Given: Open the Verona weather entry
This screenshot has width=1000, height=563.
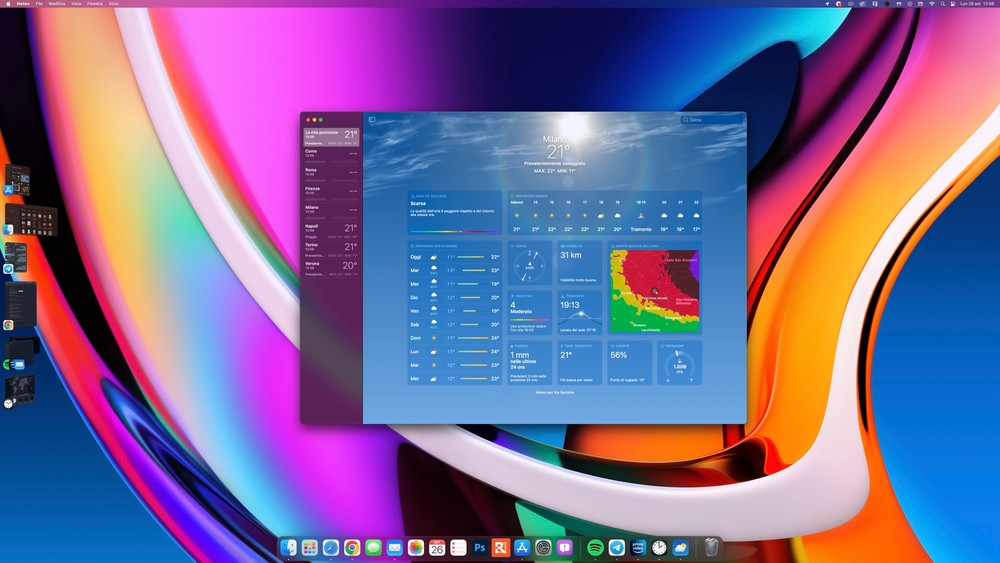Looking at the screenshot, I should pyautogui.click(x=331, y=266).
